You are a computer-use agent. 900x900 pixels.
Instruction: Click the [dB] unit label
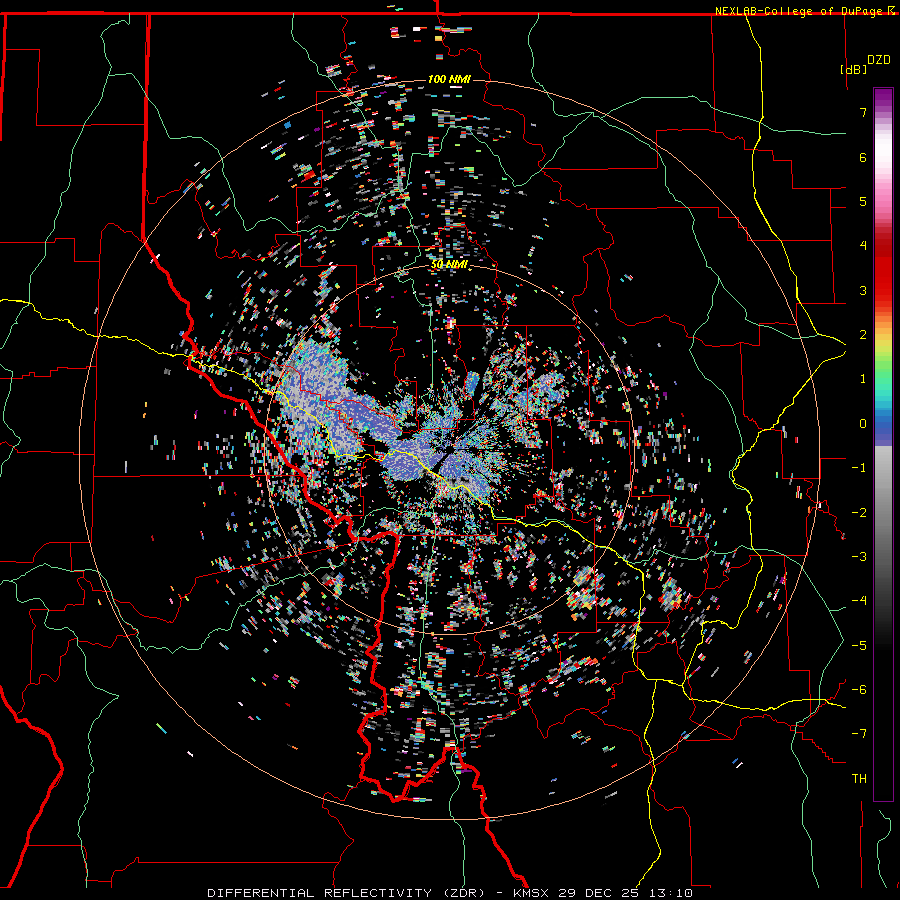point(853,69)
